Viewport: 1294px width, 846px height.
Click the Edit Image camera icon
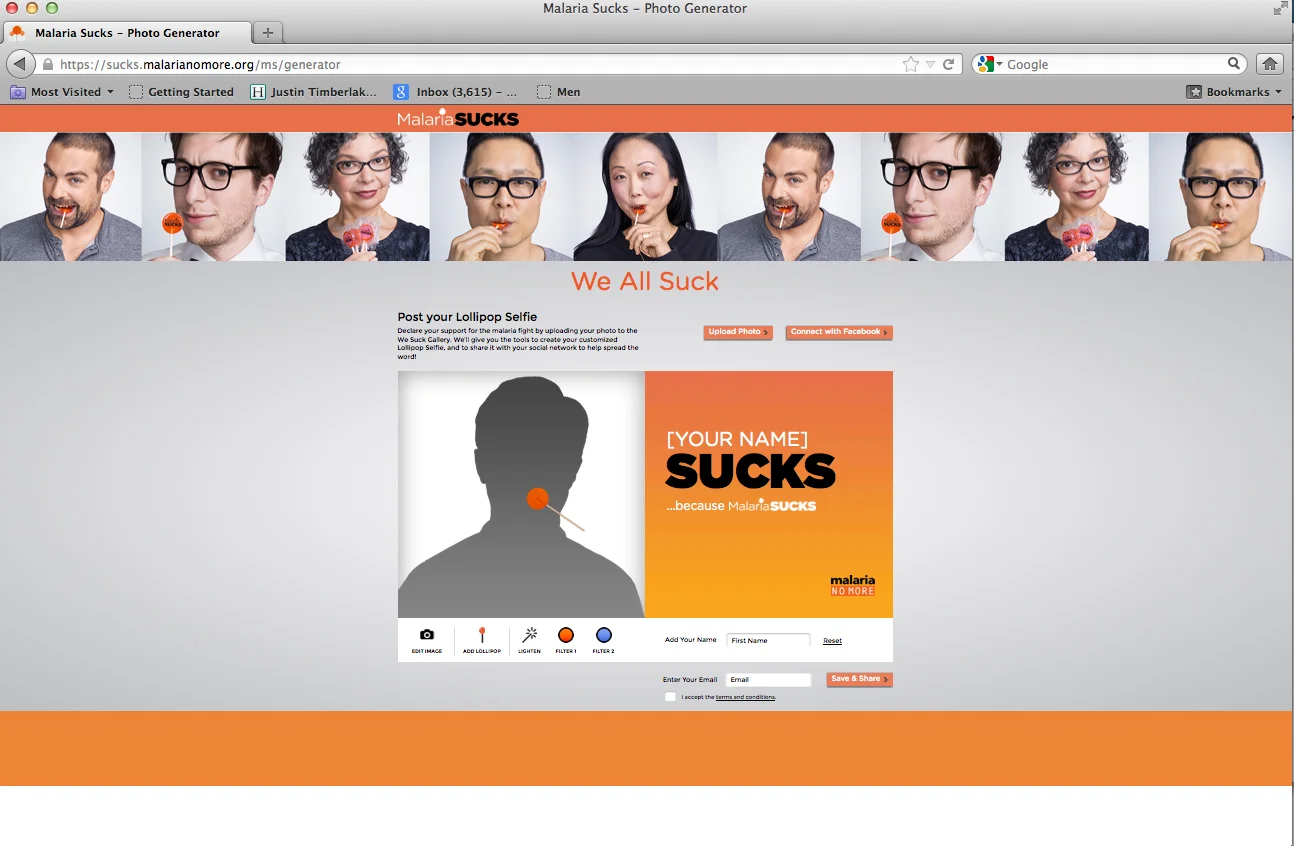click(427, 635)
